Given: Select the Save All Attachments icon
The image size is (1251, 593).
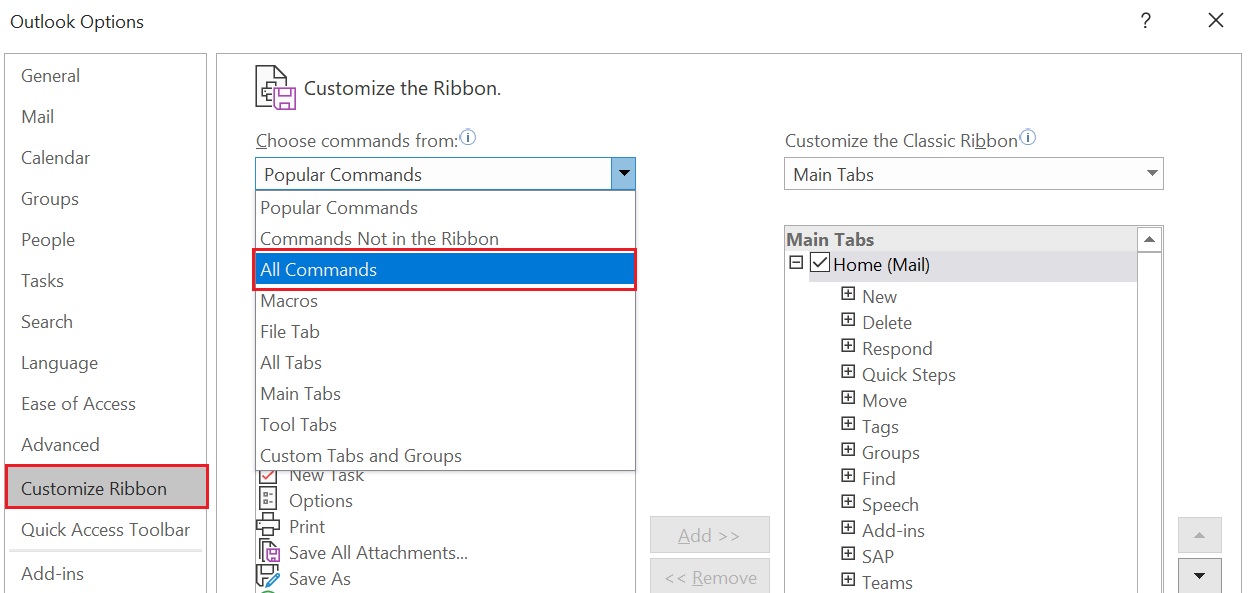Looking at the screenshot, I should pyautogui.click(x=268, y=552).
